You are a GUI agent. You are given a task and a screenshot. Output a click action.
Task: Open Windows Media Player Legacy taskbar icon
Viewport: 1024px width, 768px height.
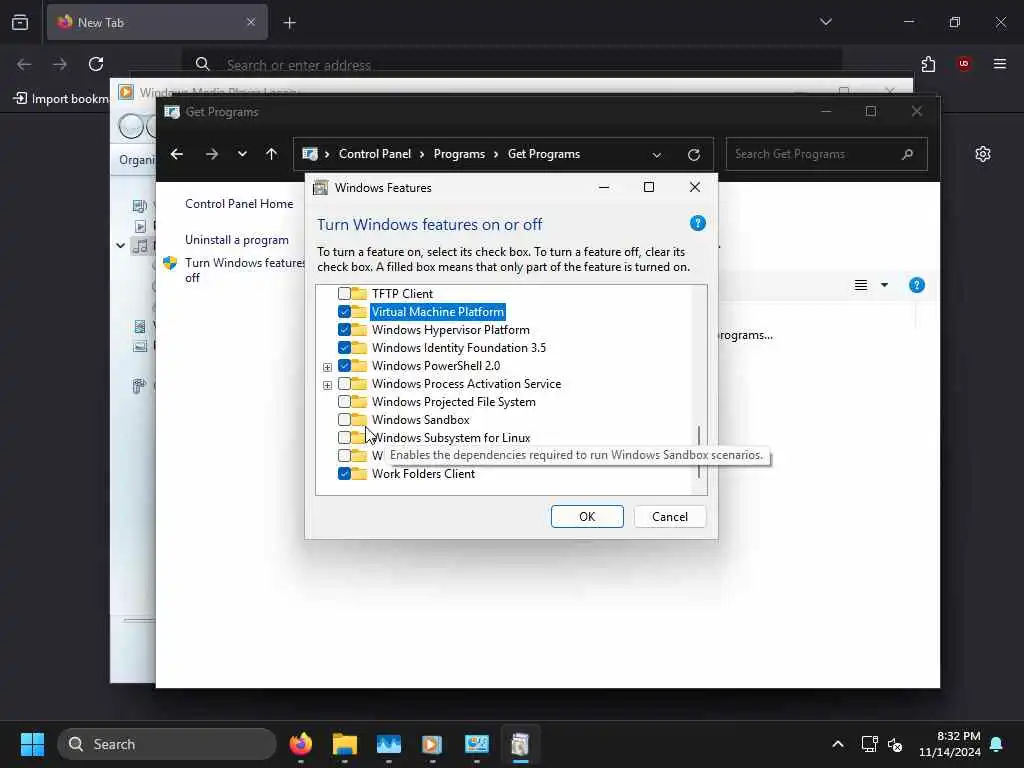click(x=432, y=744)
